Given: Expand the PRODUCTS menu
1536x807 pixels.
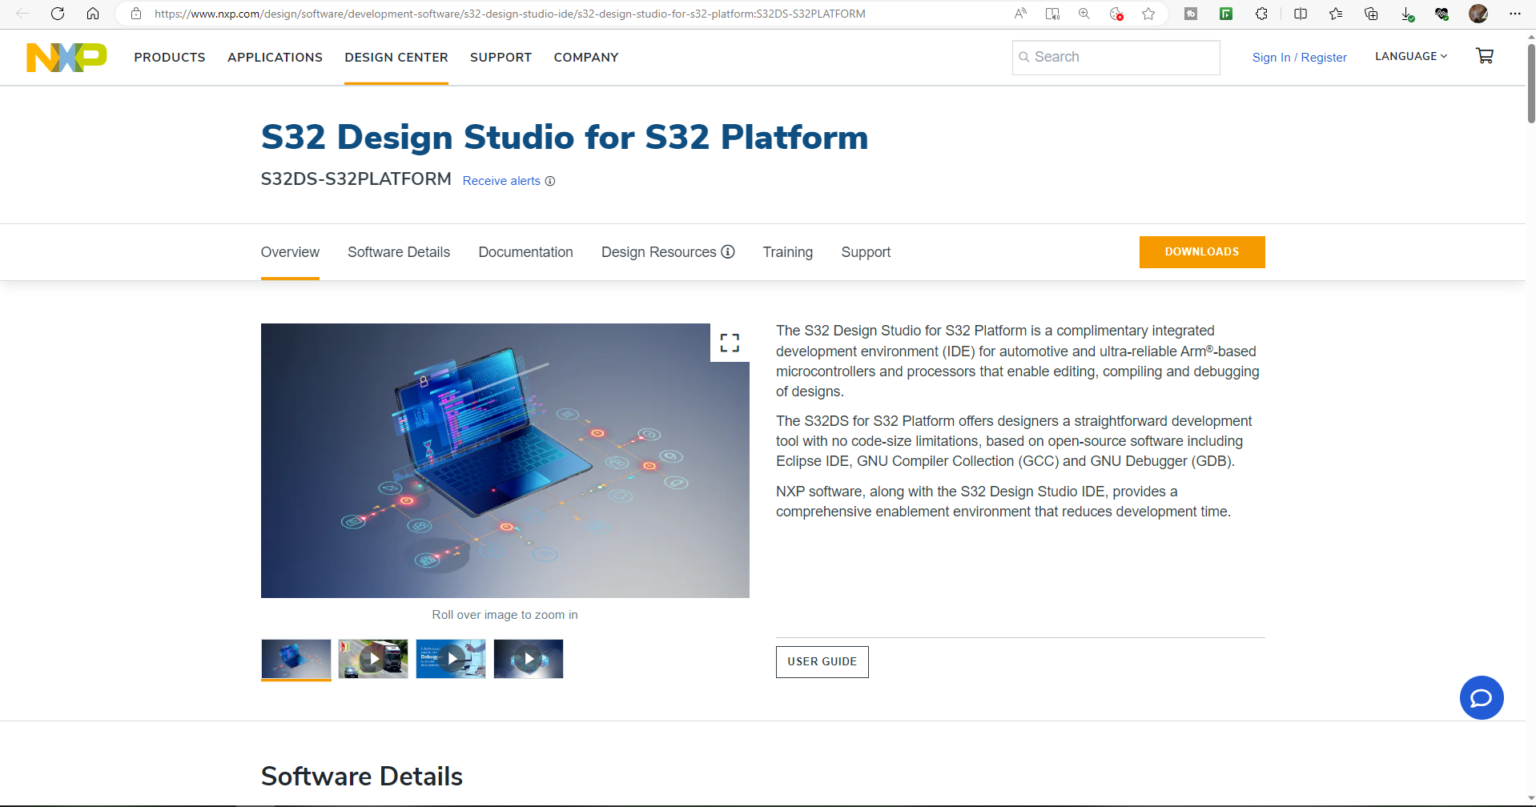Looking at the screenshot, I should 169,57.
